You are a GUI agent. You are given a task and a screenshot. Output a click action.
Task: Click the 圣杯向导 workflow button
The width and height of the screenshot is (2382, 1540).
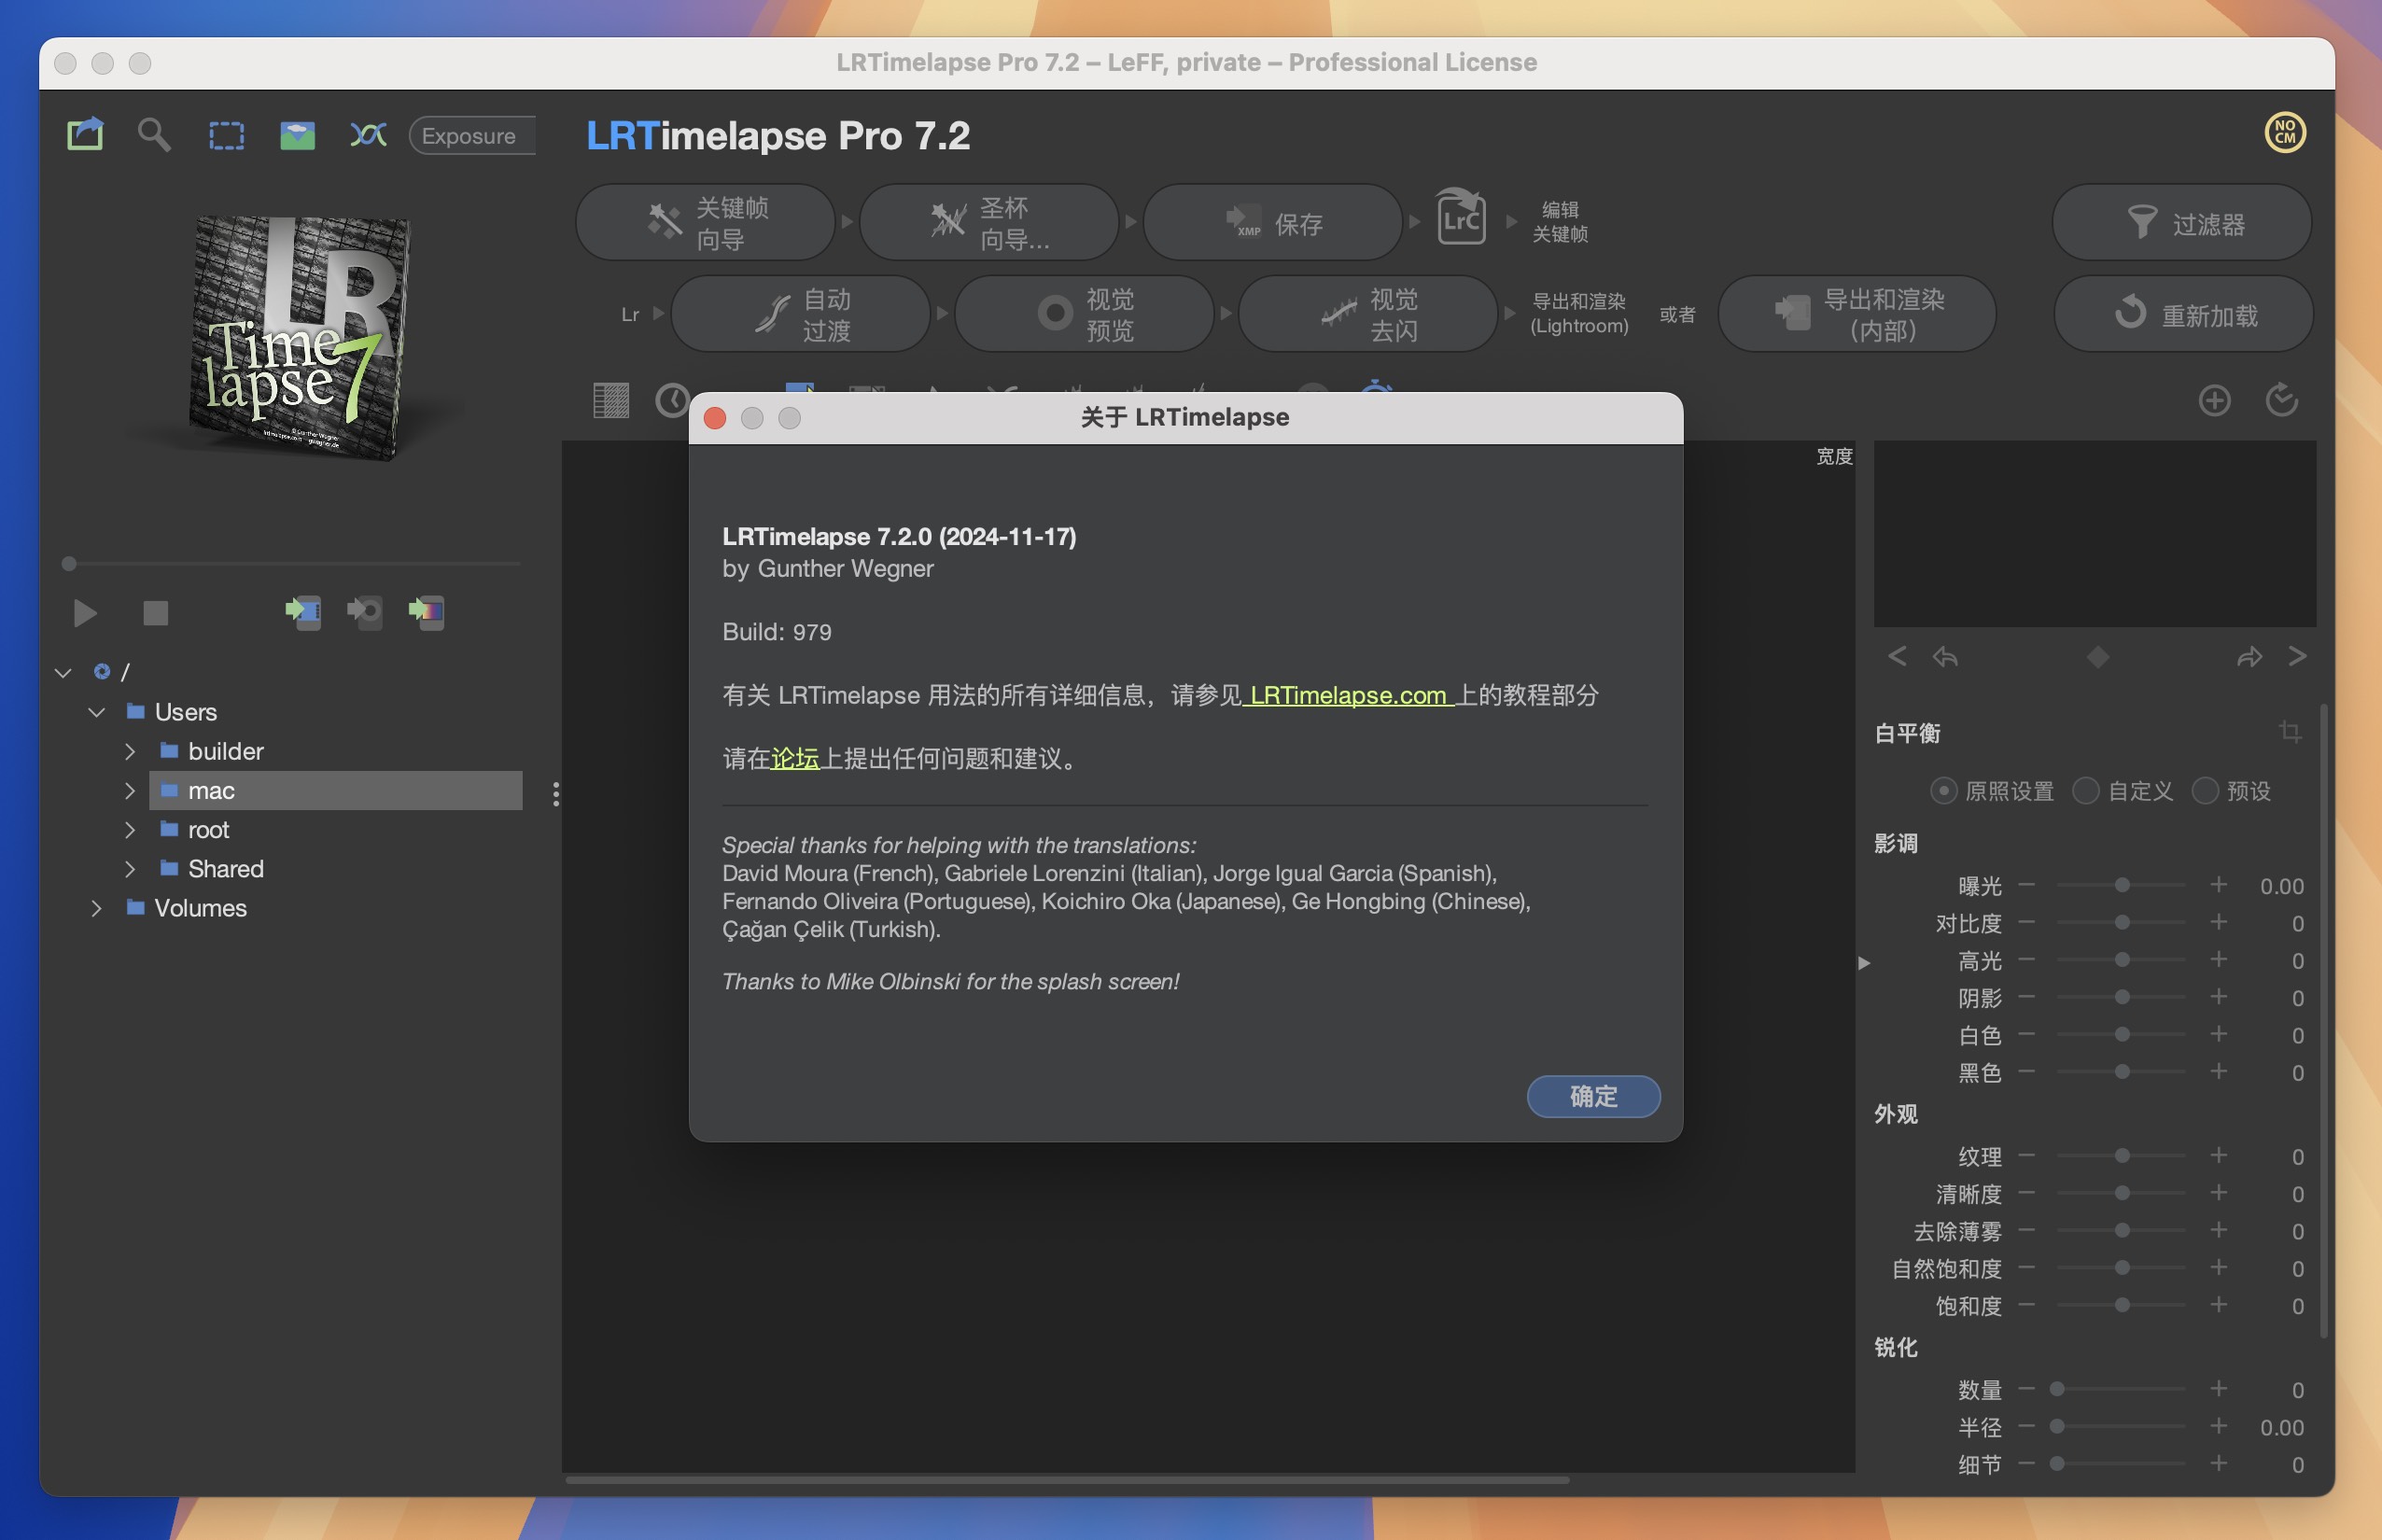pos(989,222)
